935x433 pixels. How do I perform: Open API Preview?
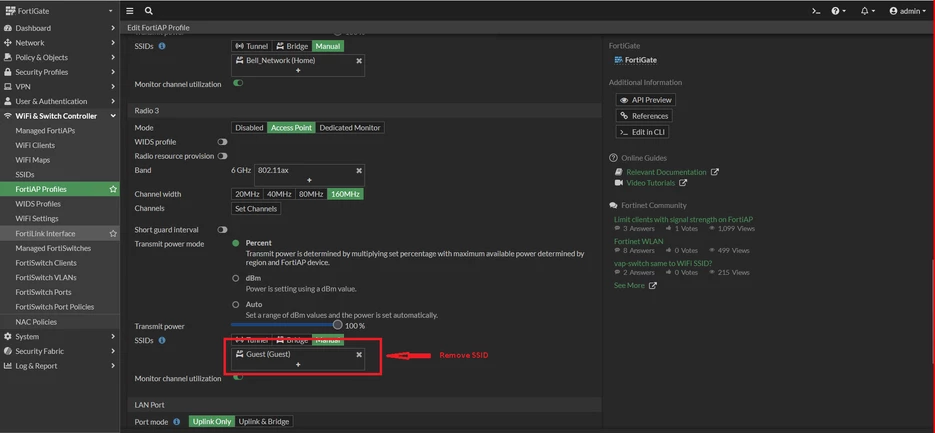[x=646, y=100]
